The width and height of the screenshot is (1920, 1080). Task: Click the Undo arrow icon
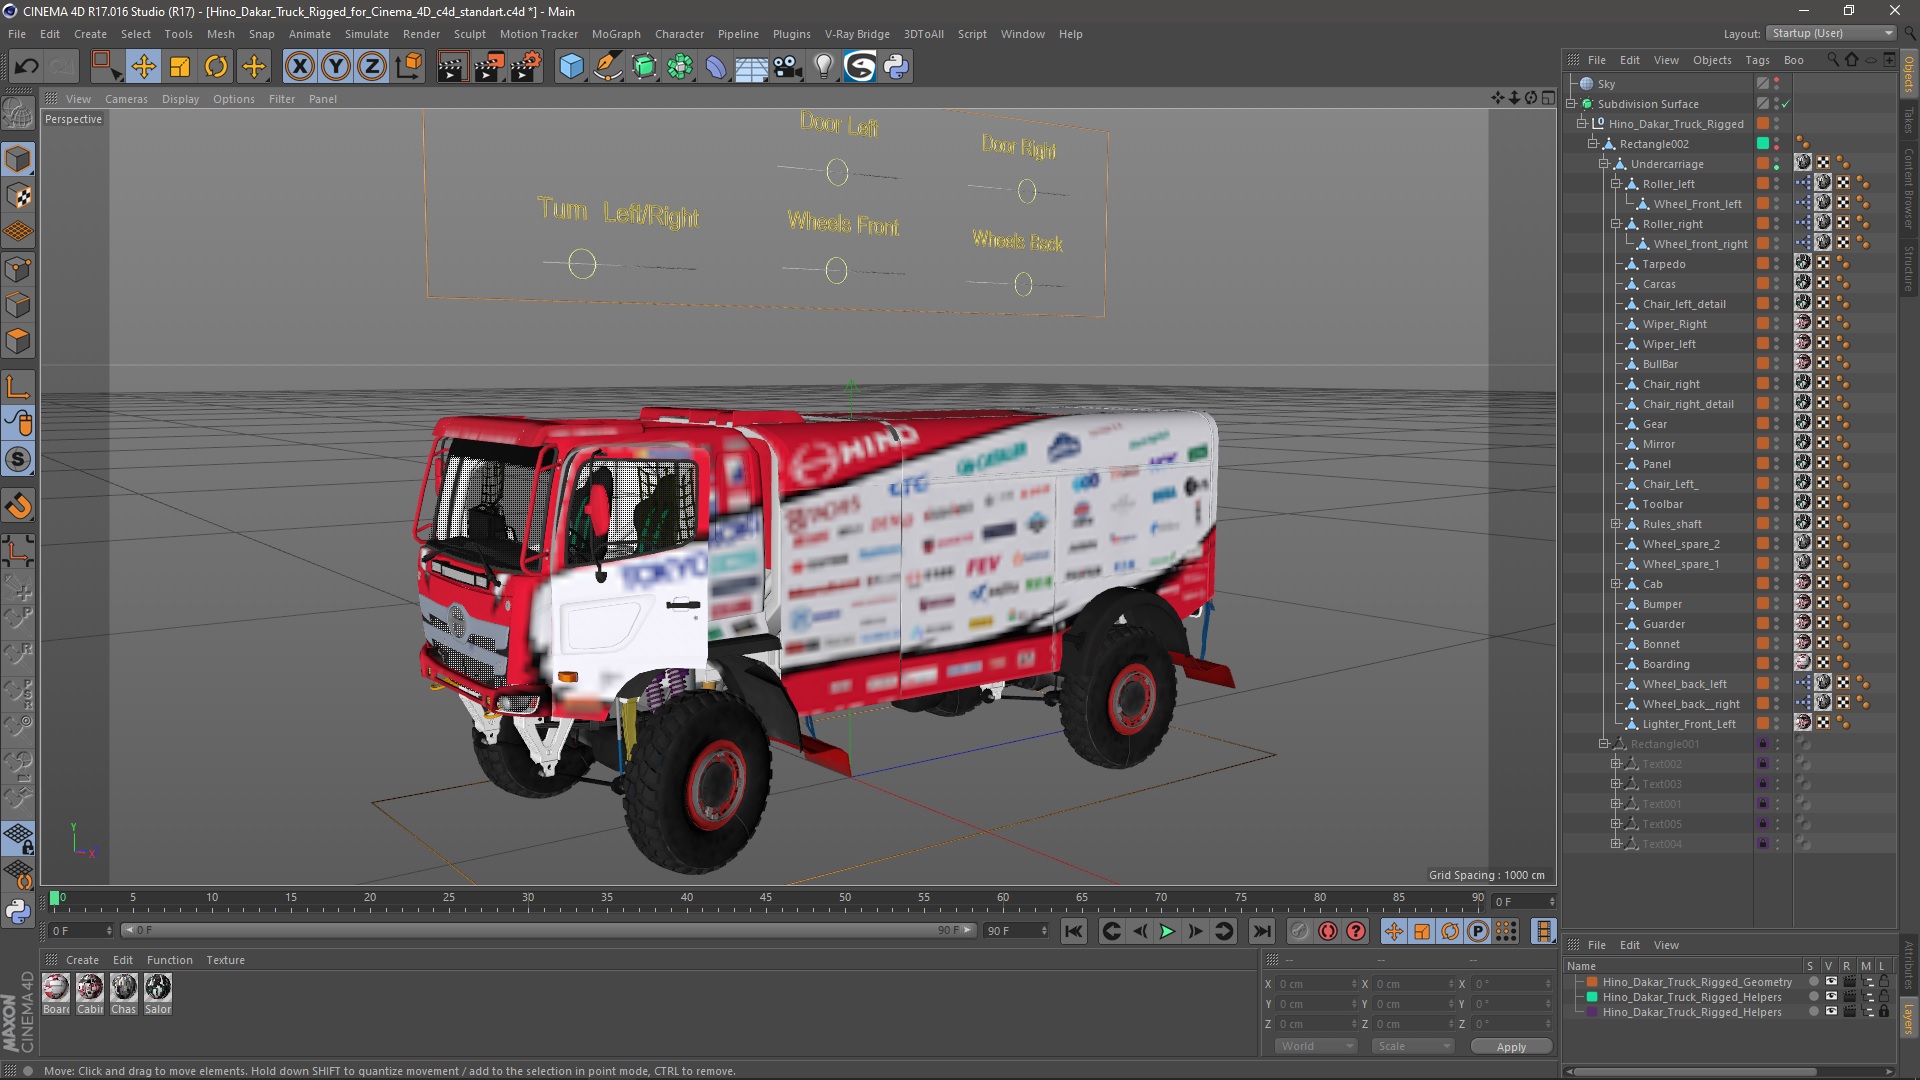[27, 67]
